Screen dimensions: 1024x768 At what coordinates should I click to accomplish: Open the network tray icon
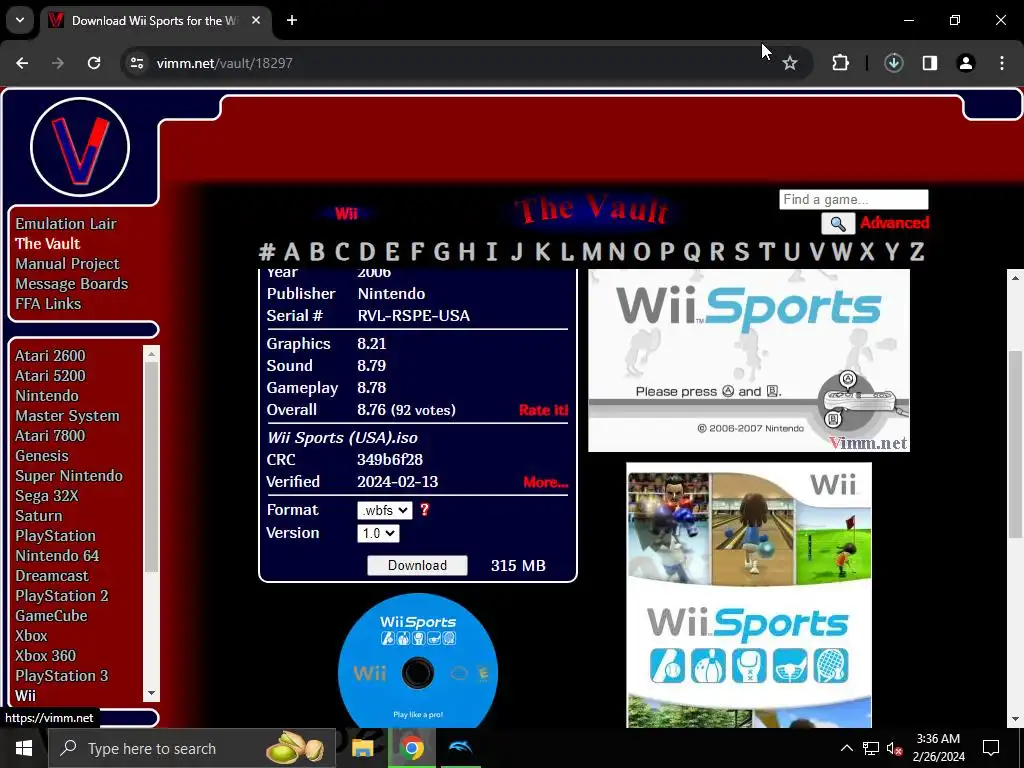coord(871,748)
